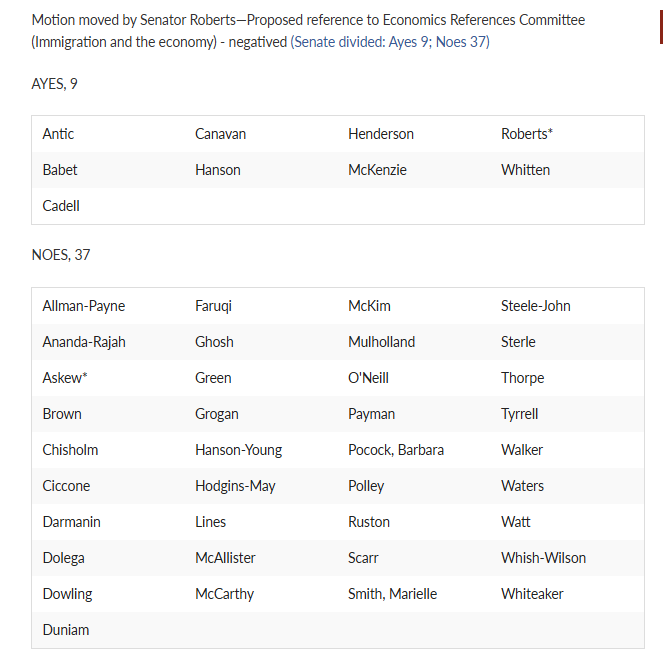Viewport: 665px width, 669px height.
Task: Select Senator Canavan in the Ayes list
Action: point(220,134)
